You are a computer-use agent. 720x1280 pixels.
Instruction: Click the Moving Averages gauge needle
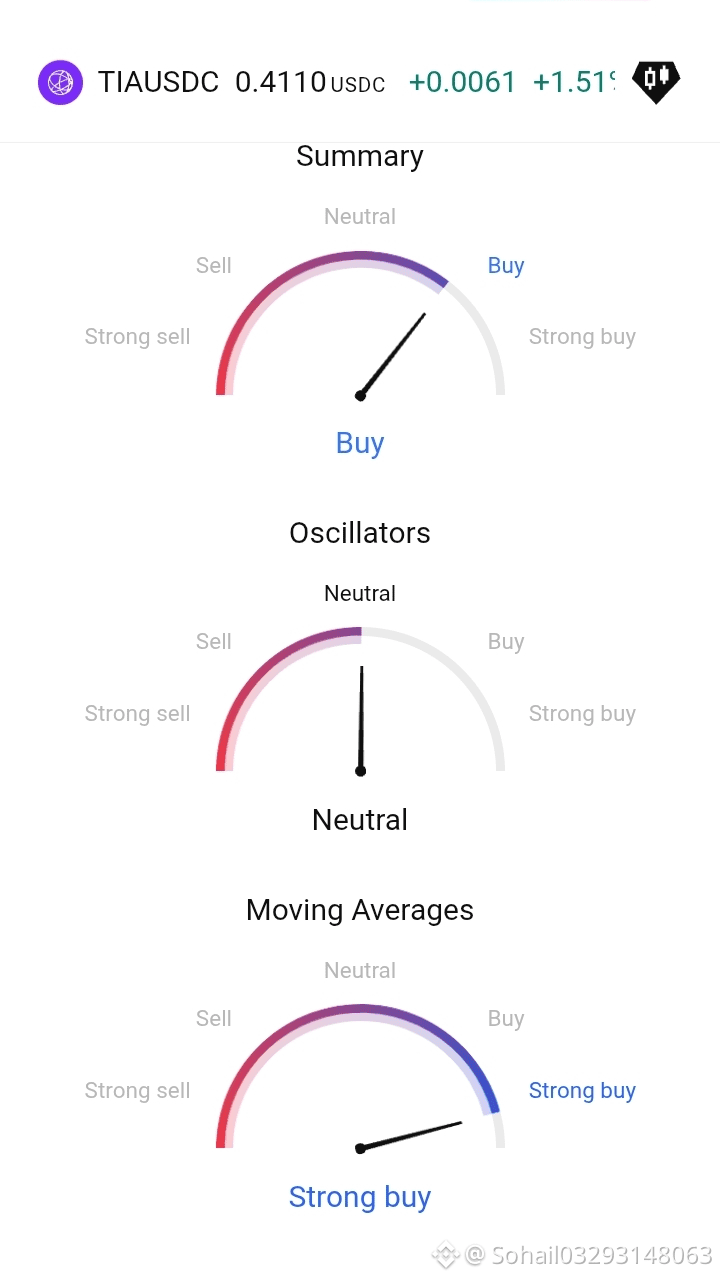(x=410, y=1136)
